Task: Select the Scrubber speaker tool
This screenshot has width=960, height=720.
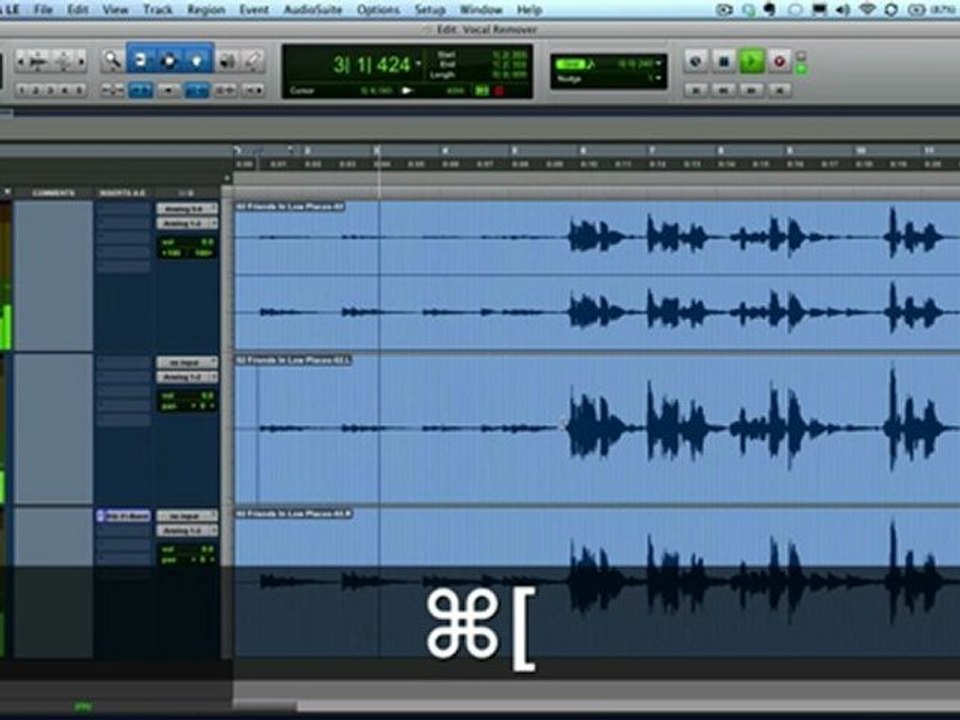Action: 227,60
